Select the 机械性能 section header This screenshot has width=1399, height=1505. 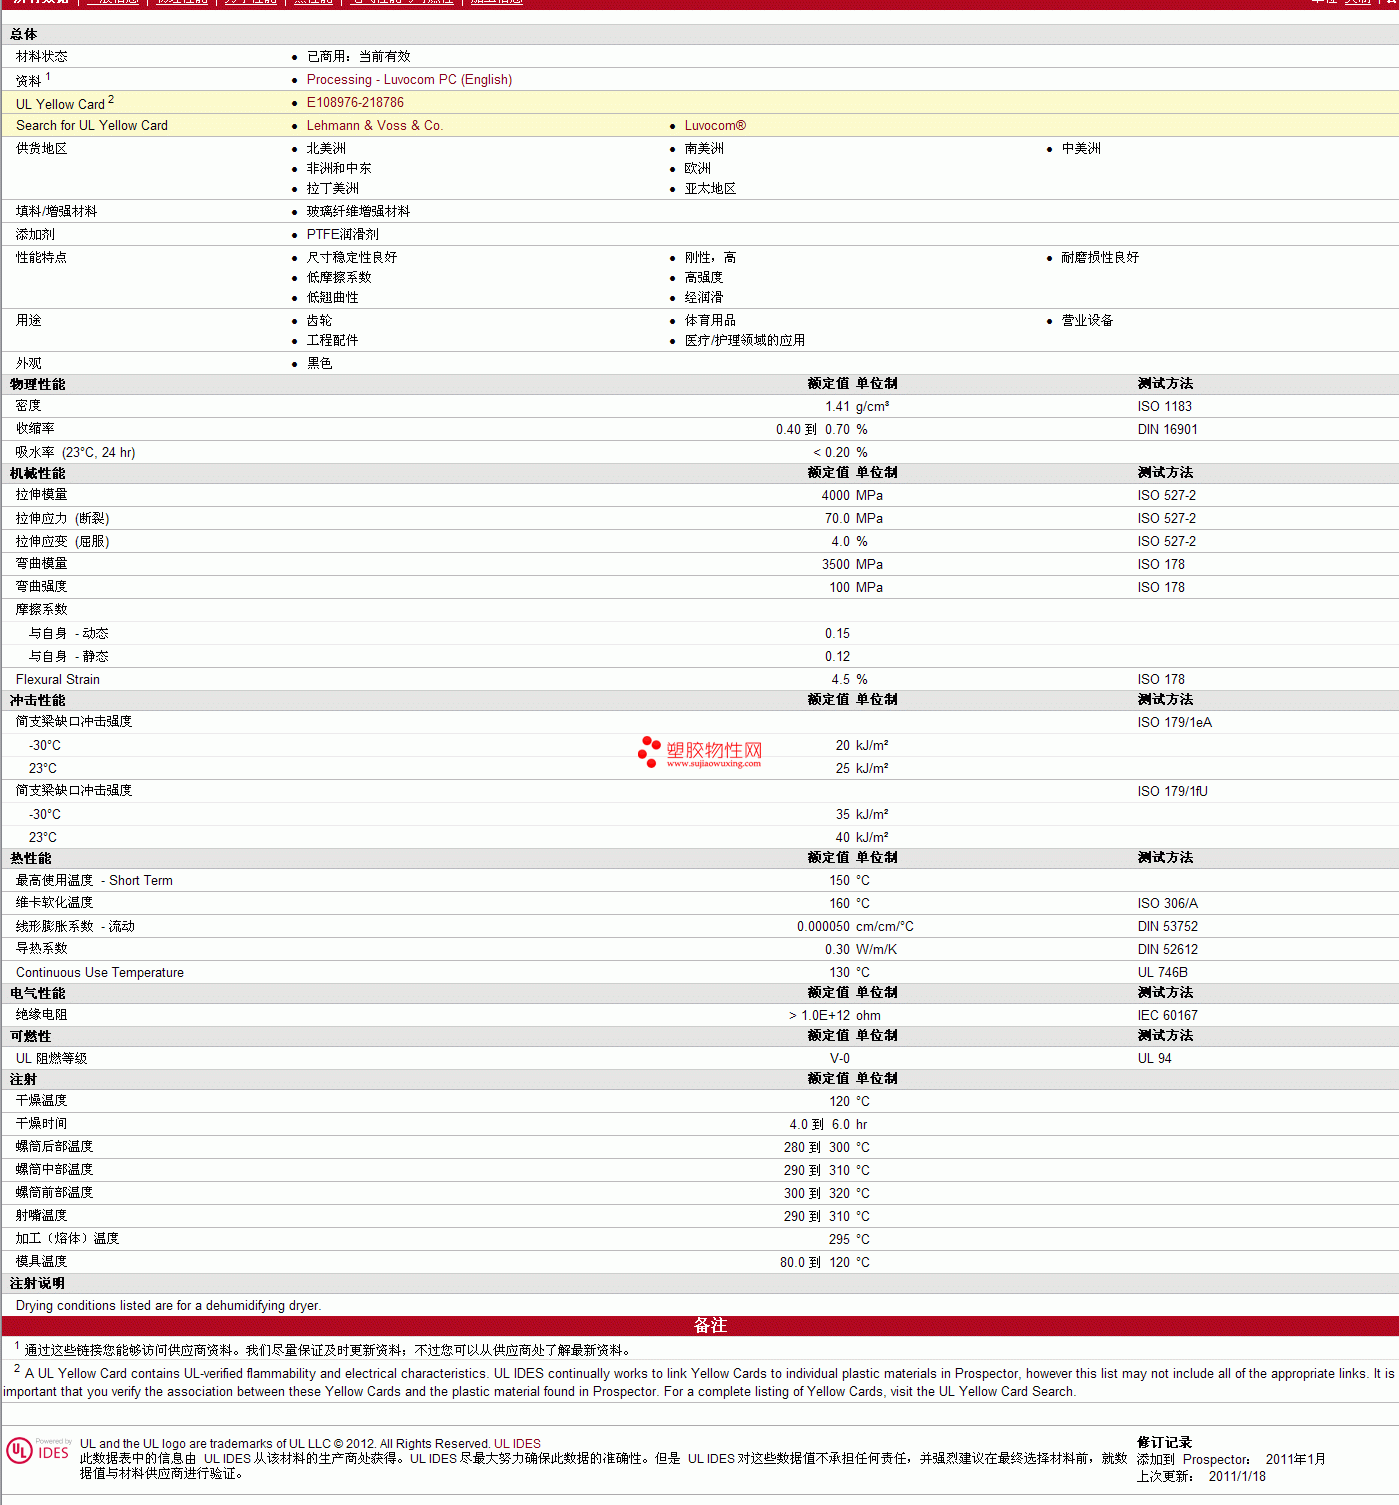pyautogui.click(x=38, y=474)
